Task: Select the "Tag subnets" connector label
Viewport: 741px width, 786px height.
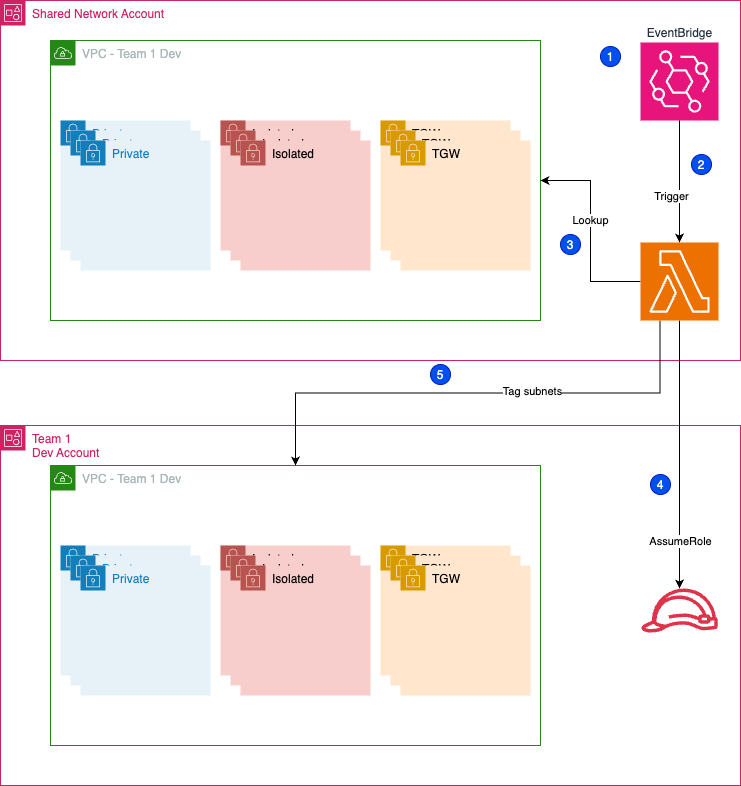Action: point(532,391)
